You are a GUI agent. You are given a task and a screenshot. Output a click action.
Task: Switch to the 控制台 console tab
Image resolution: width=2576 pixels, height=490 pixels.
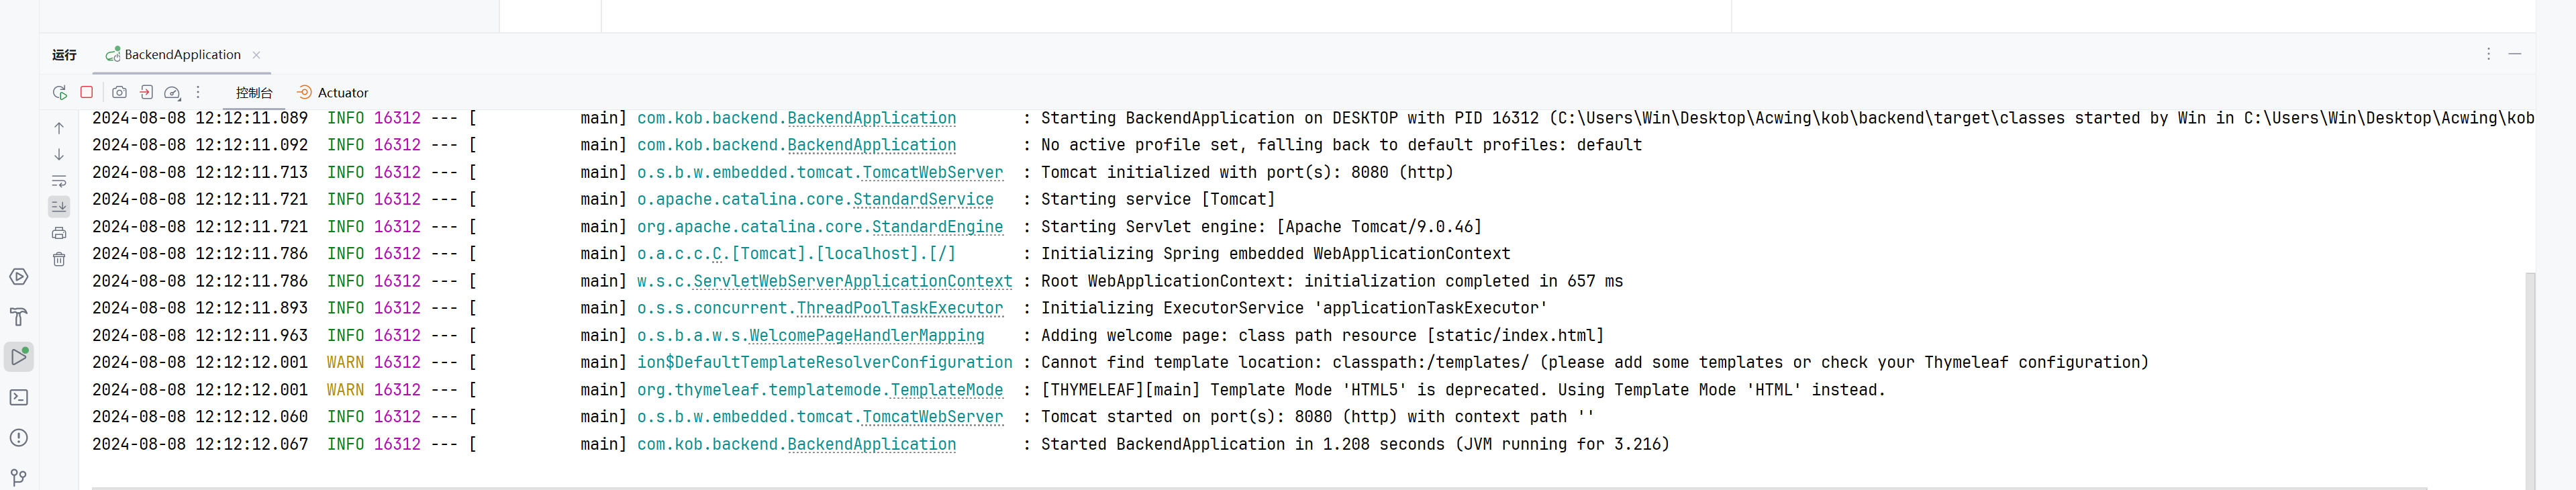[254, 92]
